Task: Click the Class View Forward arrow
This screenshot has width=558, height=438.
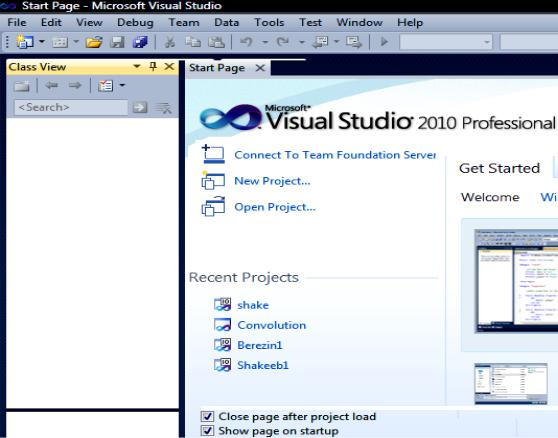Action: (x=75, y=85)
